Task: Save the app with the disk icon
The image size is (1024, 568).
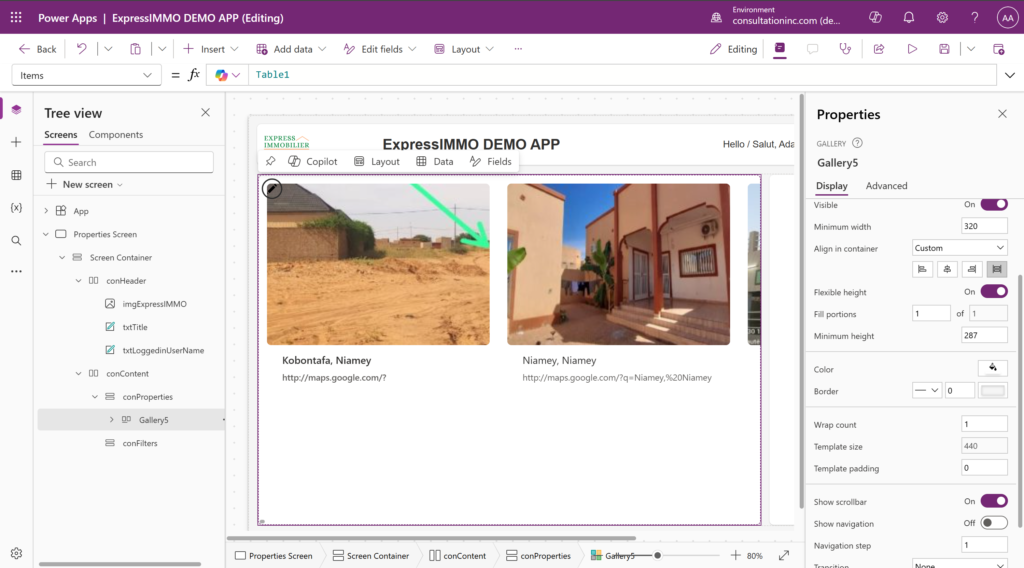Action: [944, 49]
